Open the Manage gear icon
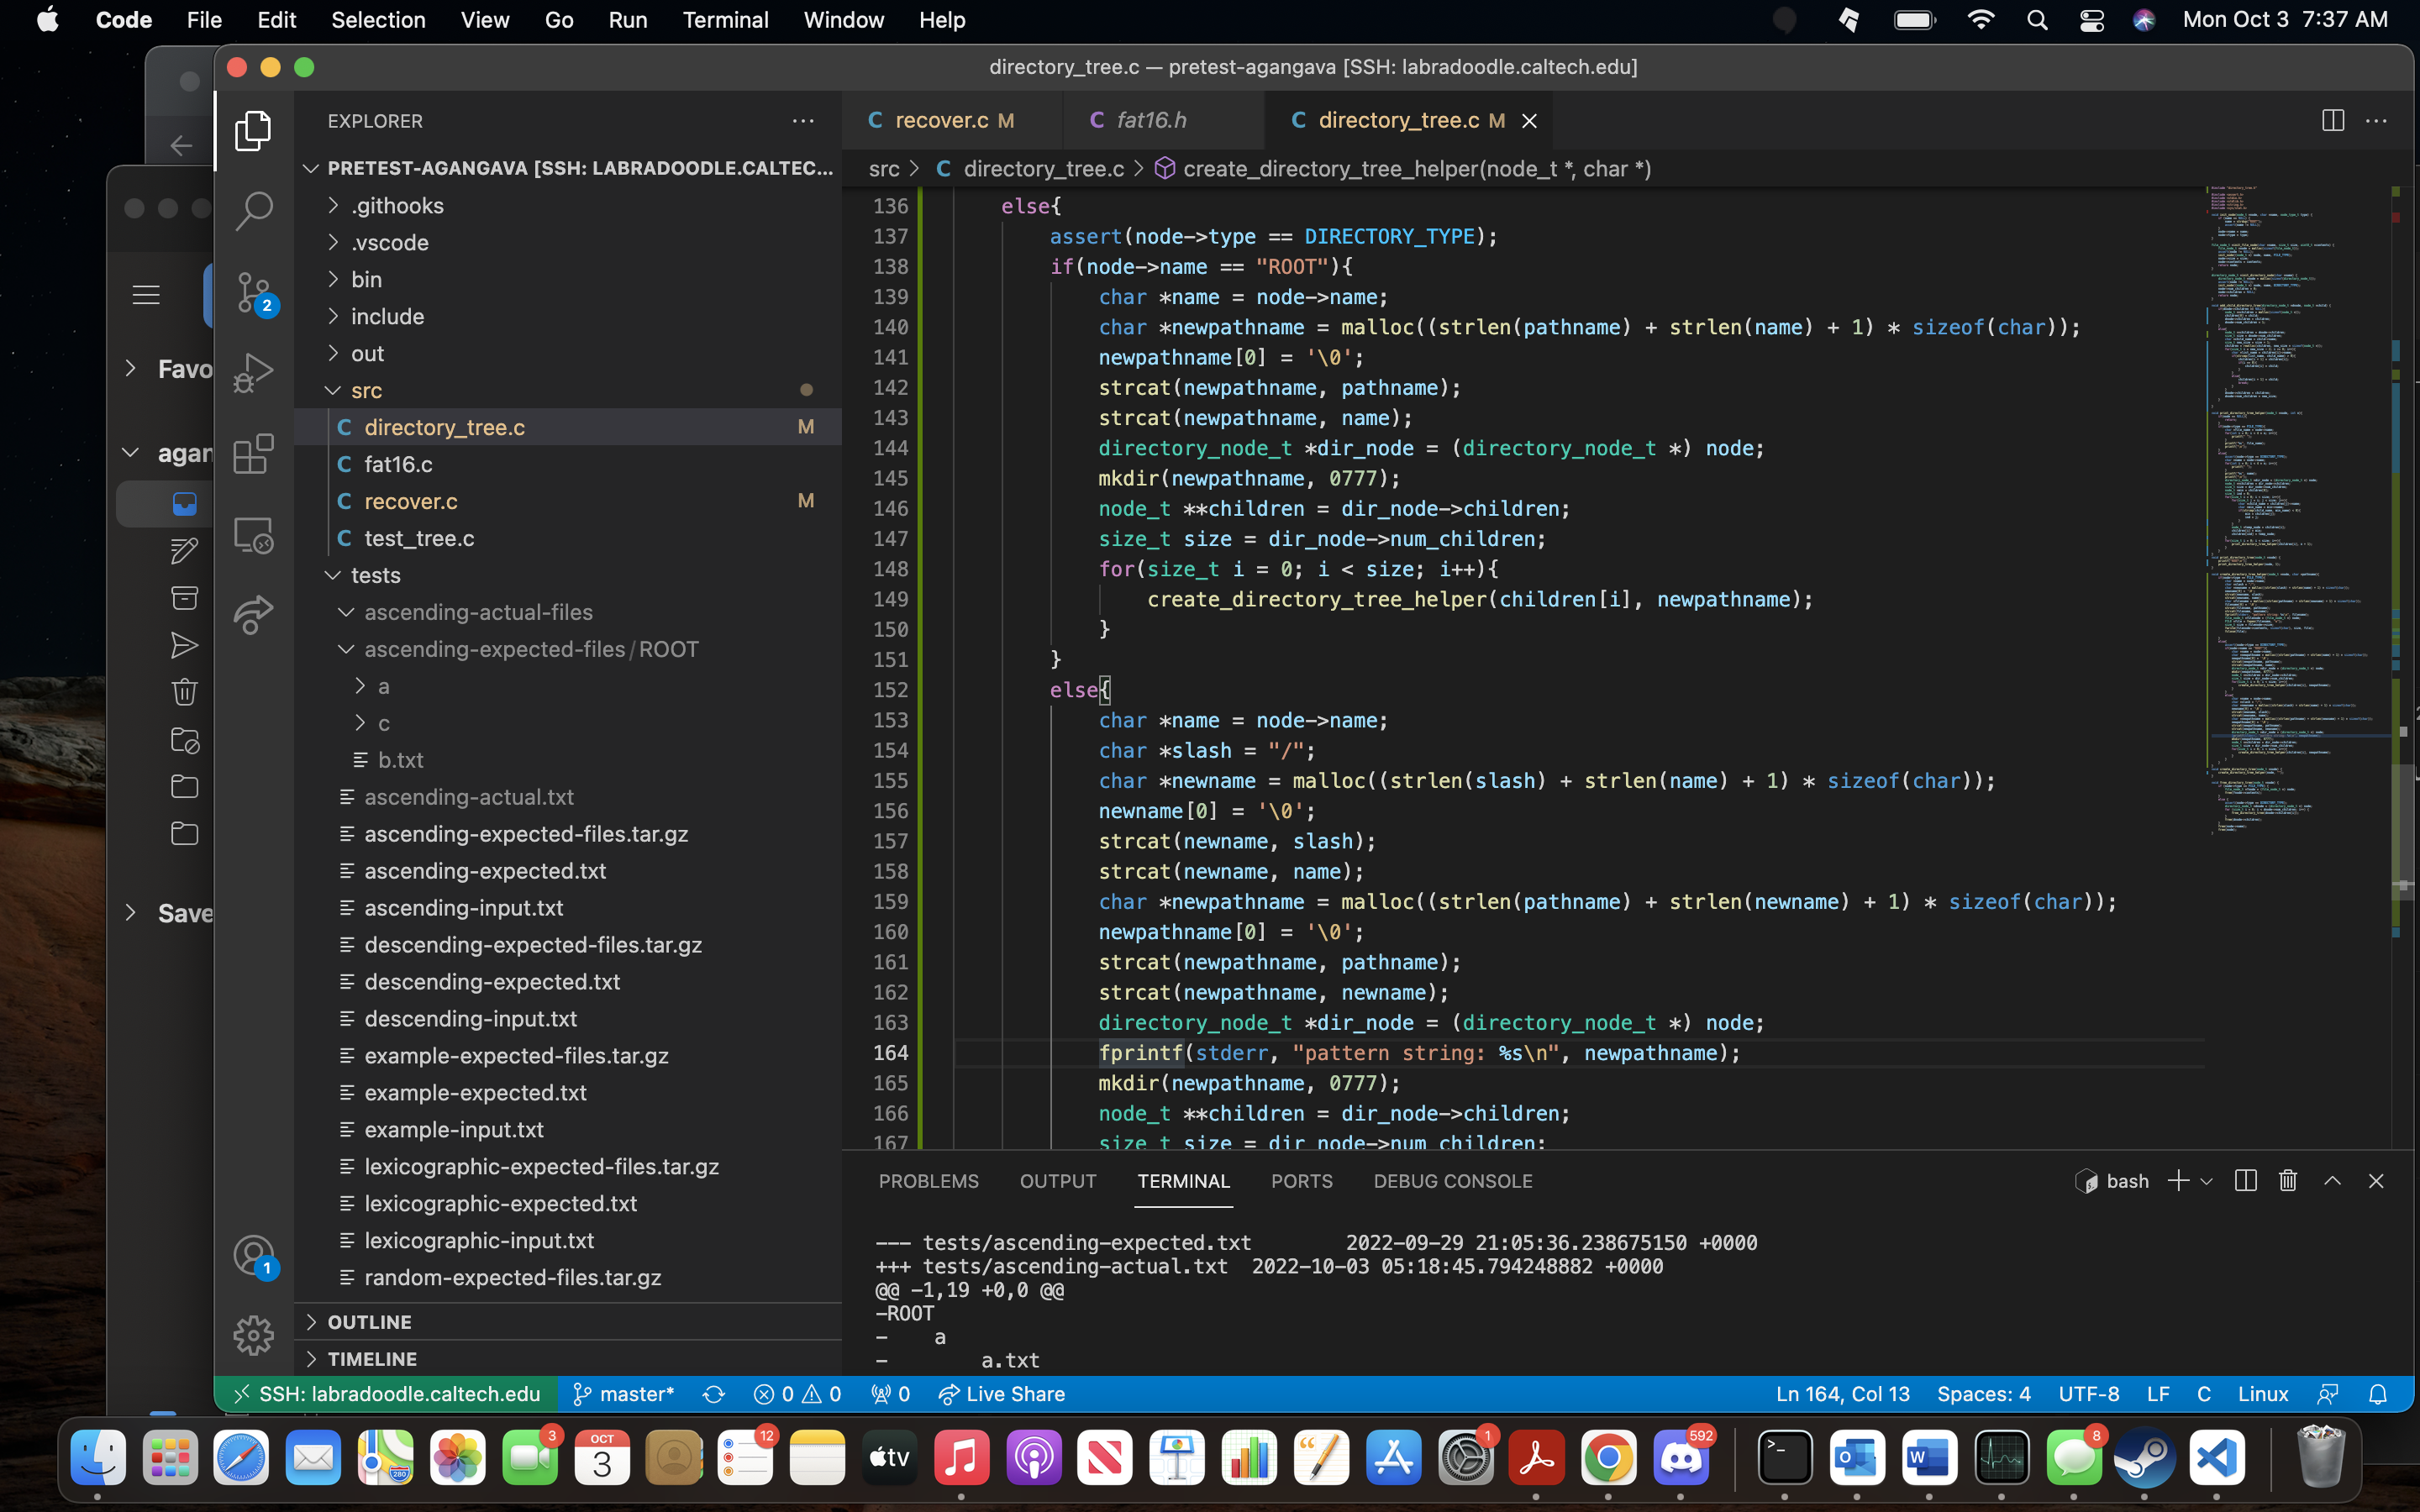This screenshot has width=2420, height=1512. [x=253, y=1335]
